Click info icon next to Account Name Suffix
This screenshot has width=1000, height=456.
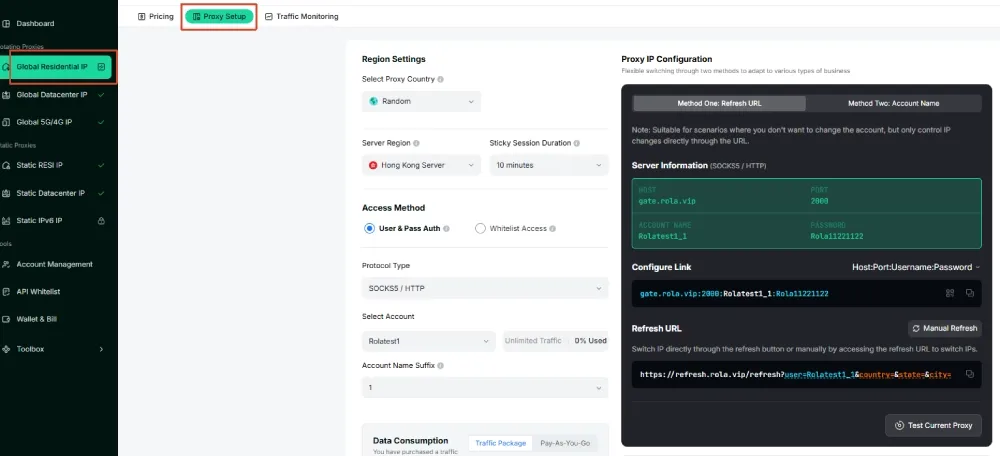click(x=441, y=366)
